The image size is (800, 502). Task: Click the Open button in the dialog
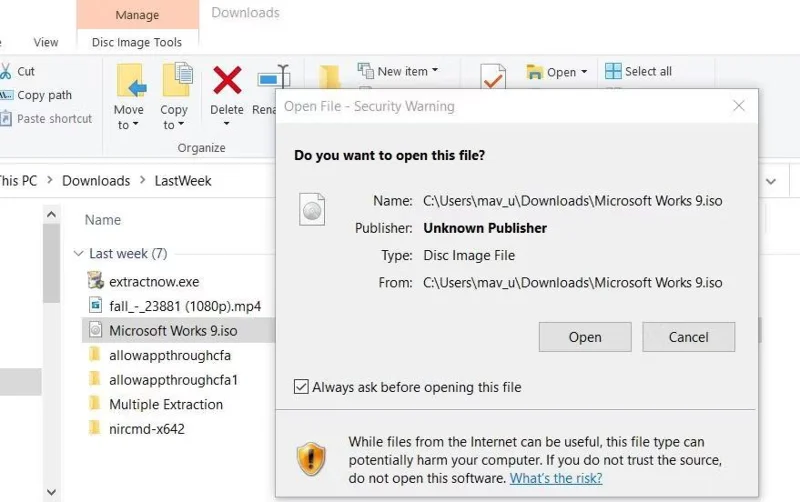[585, 337]
